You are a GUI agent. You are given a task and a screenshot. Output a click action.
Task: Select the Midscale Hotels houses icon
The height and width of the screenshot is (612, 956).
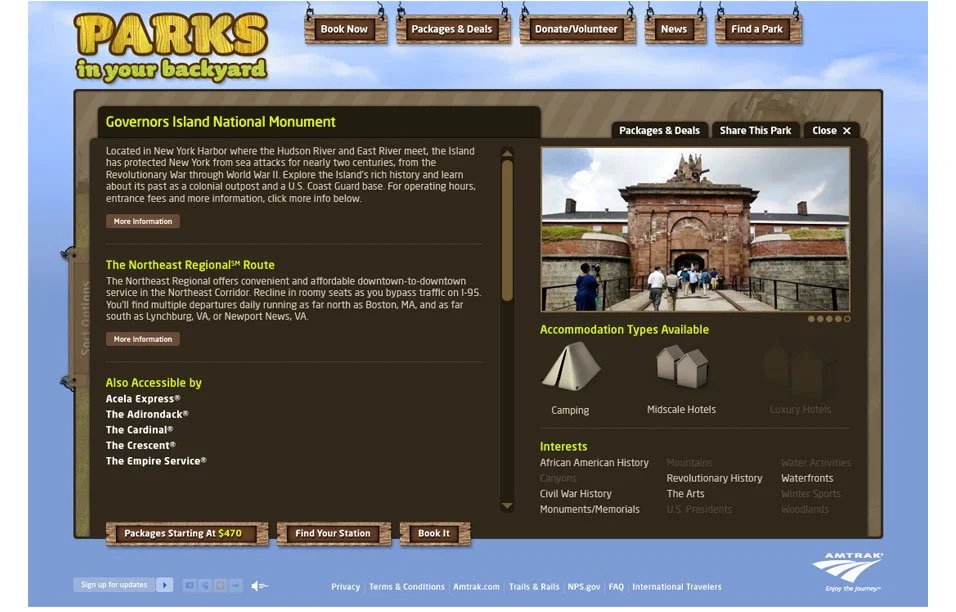coord(682,366)
